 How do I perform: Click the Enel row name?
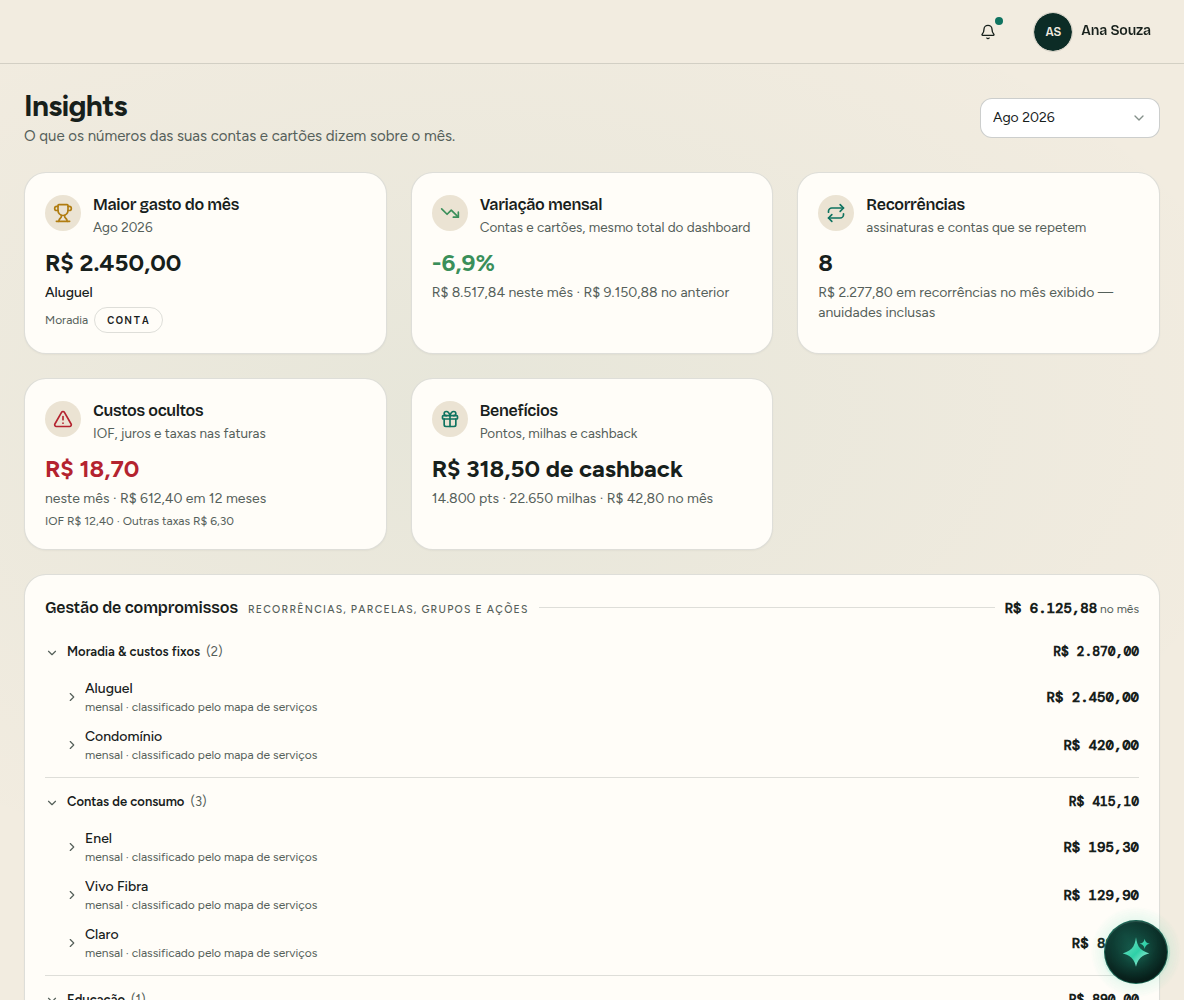tap(98, 838)
